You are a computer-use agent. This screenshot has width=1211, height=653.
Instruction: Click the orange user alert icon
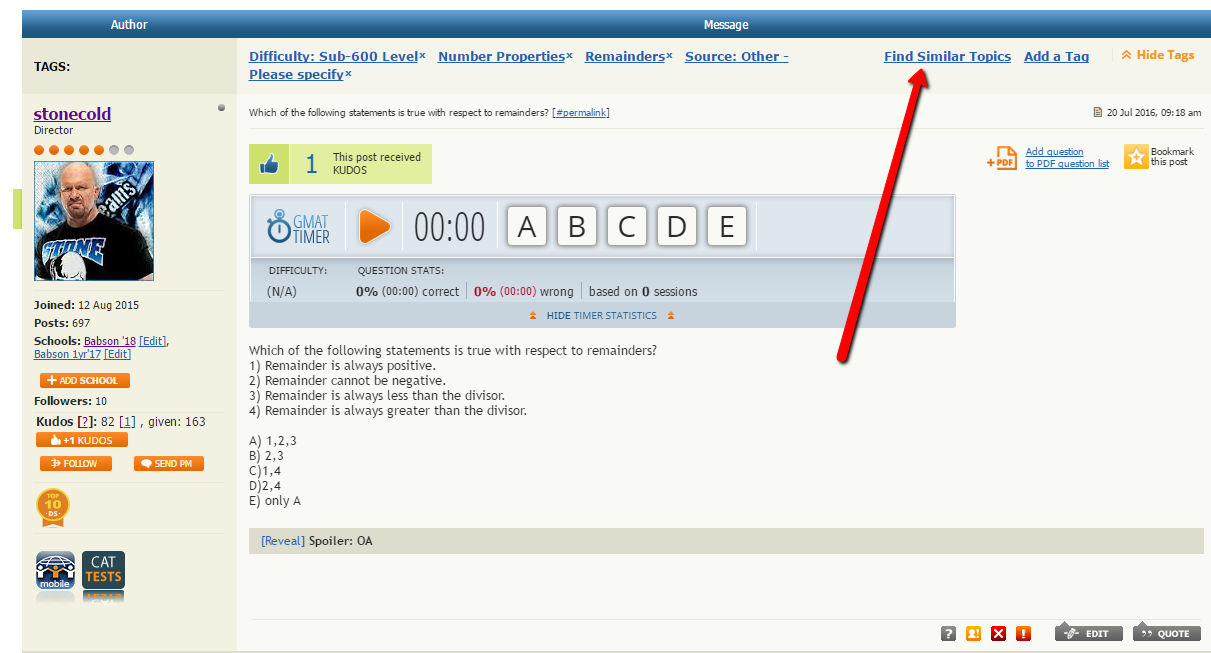[x=973, y=633]
